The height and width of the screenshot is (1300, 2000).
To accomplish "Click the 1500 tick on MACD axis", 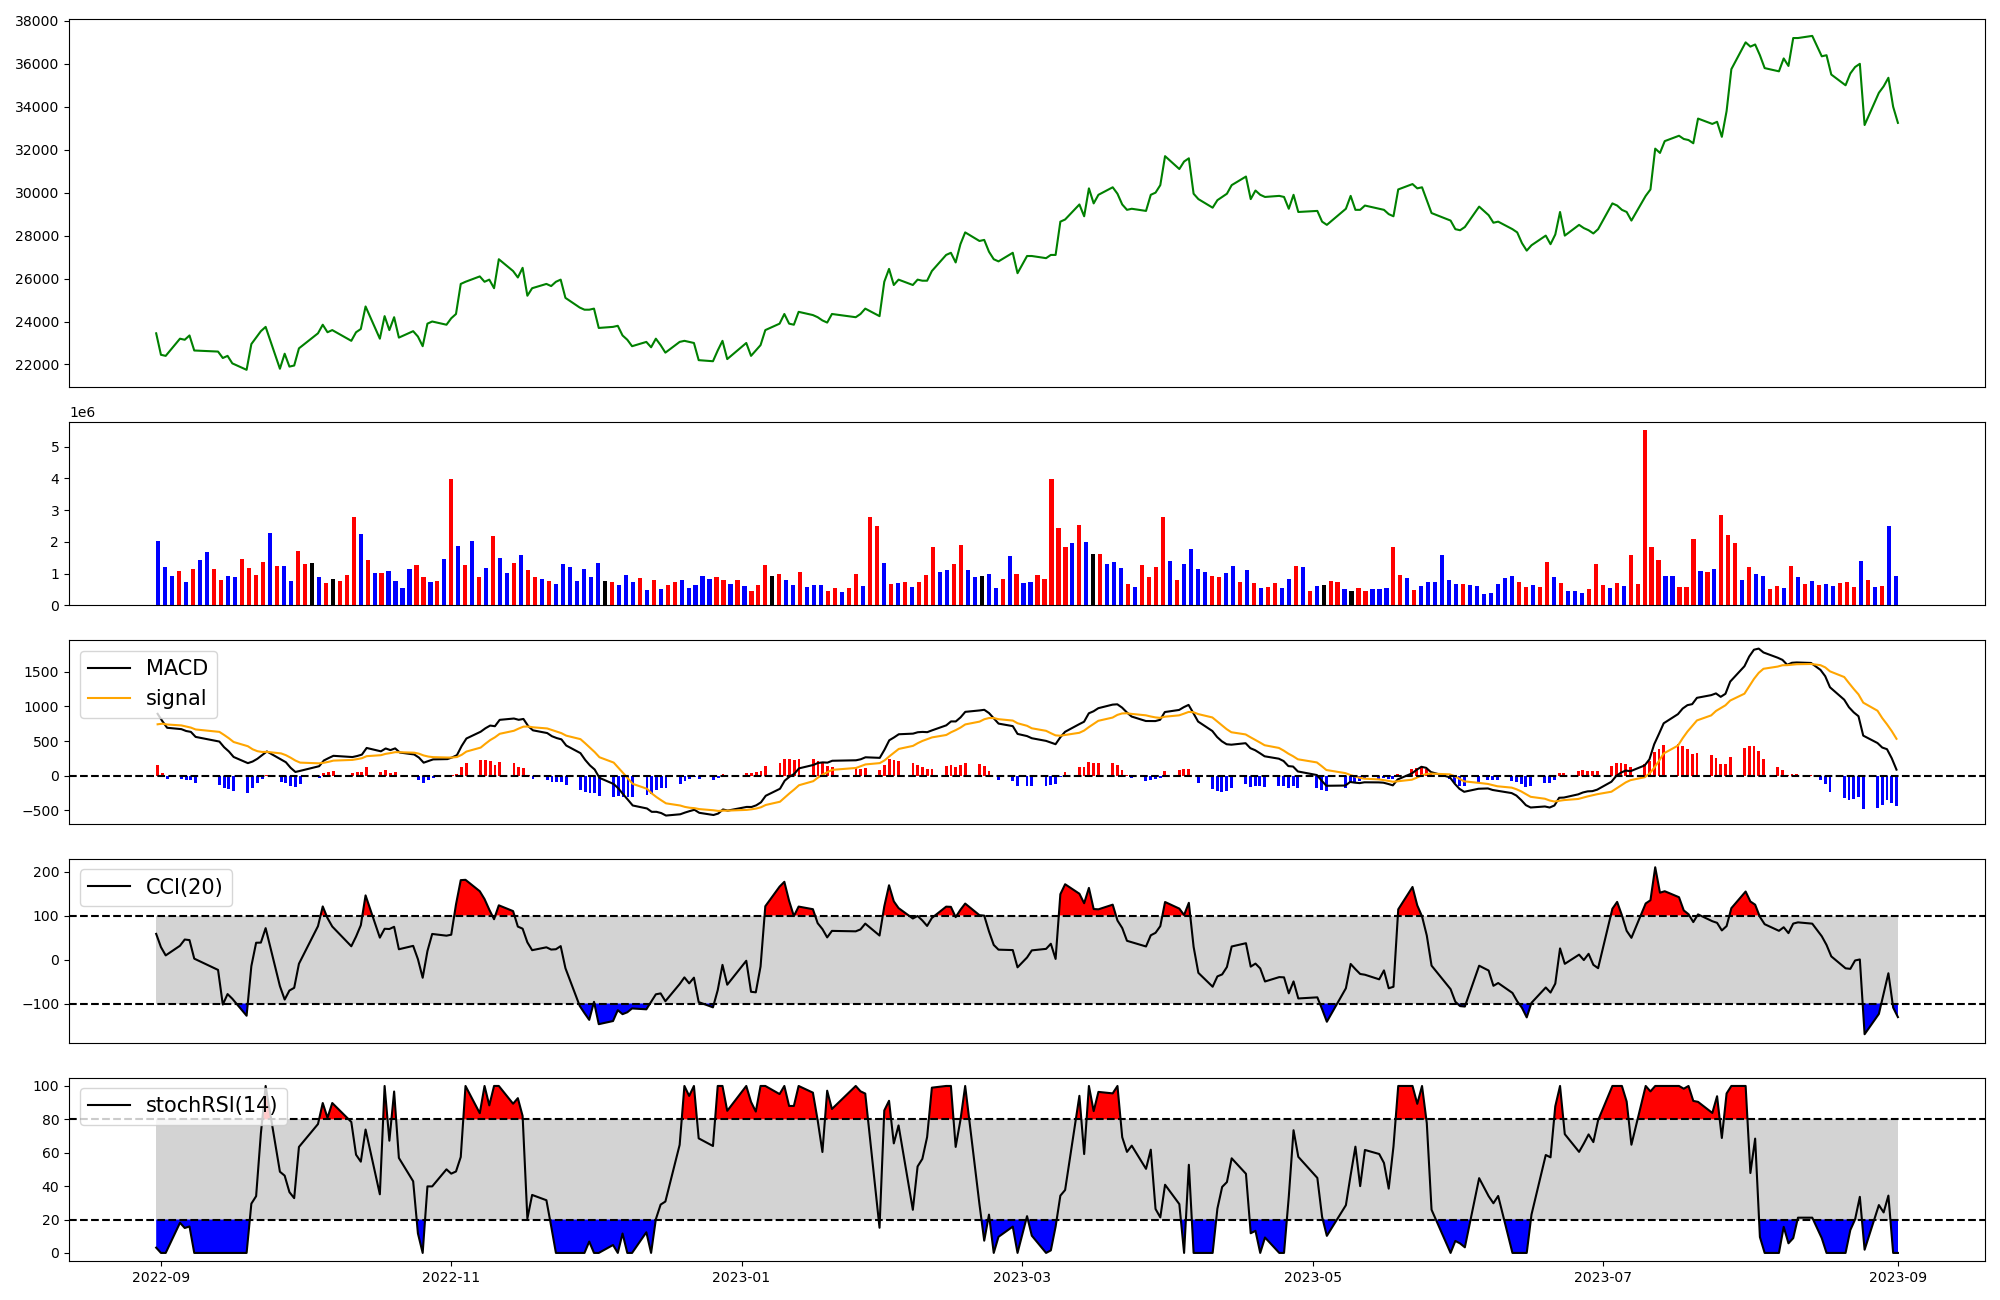I will coord(42,672).
